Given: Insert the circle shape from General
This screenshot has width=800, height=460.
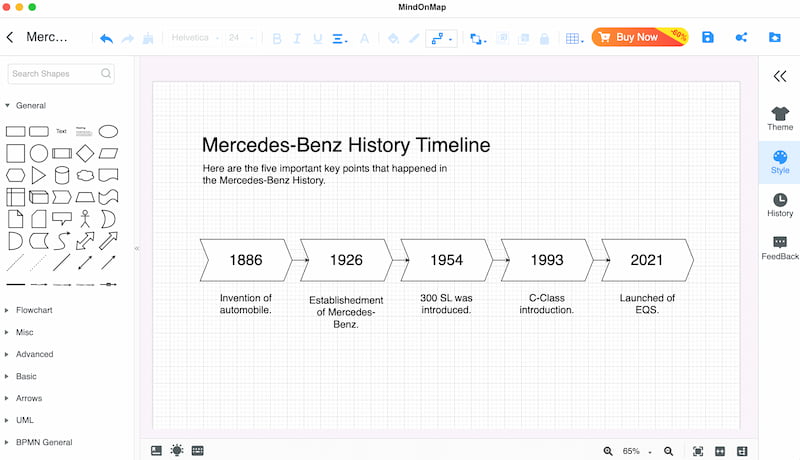Looking at the screenshot, I should pos(39,153).
